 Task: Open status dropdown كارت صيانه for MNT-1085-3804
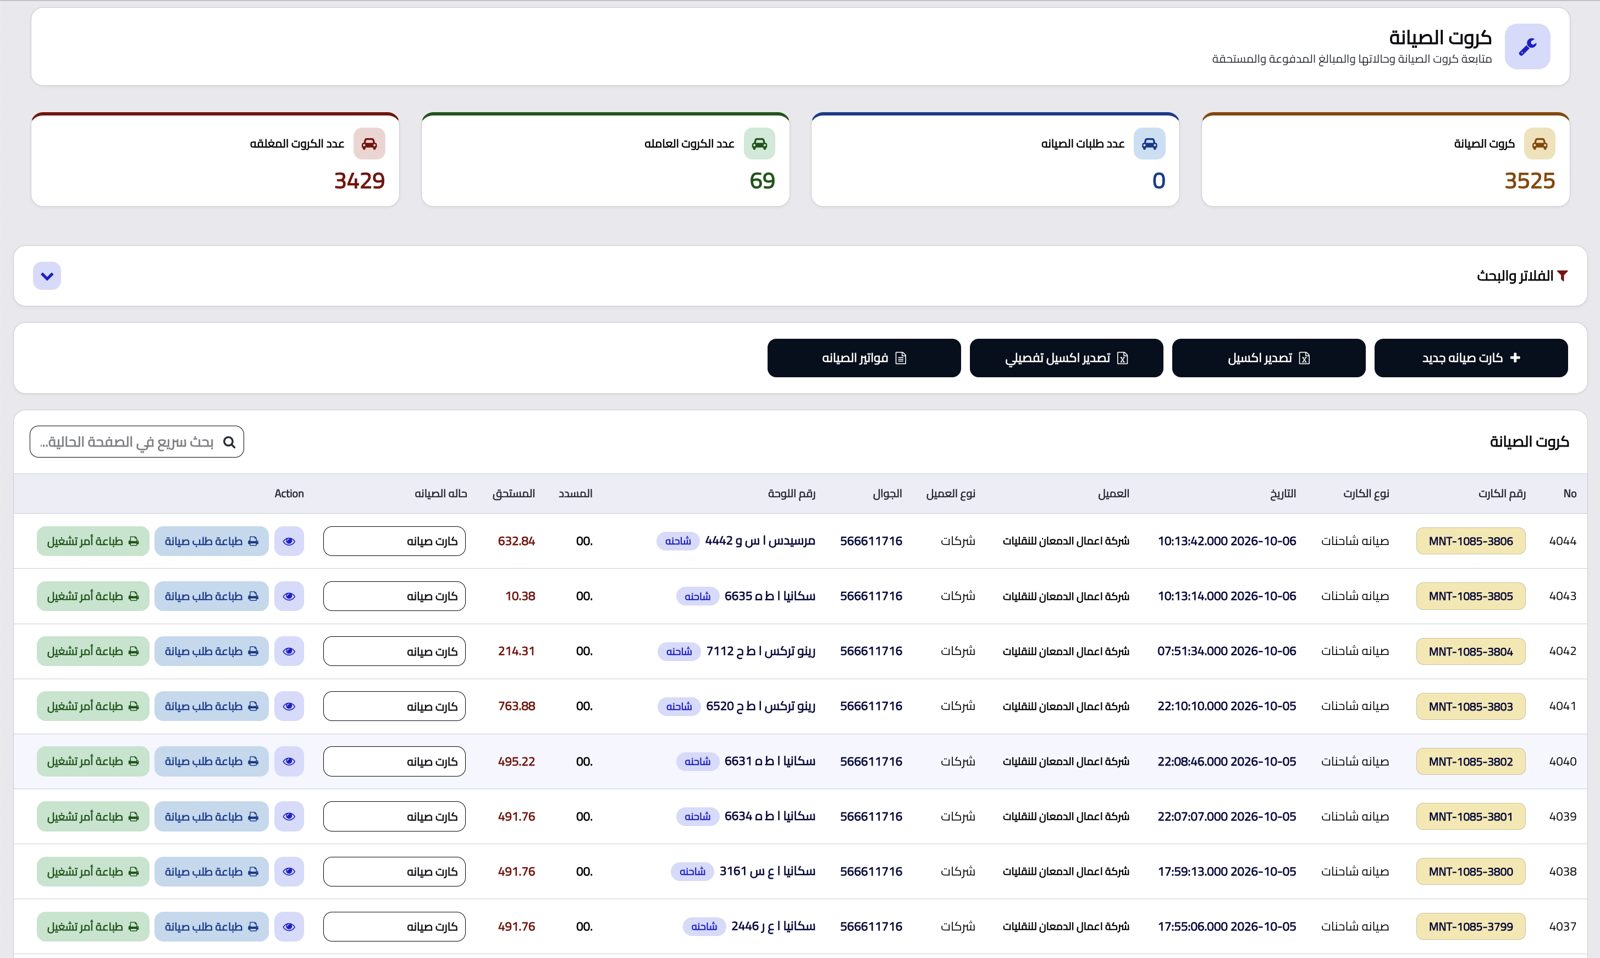[395, 651]
